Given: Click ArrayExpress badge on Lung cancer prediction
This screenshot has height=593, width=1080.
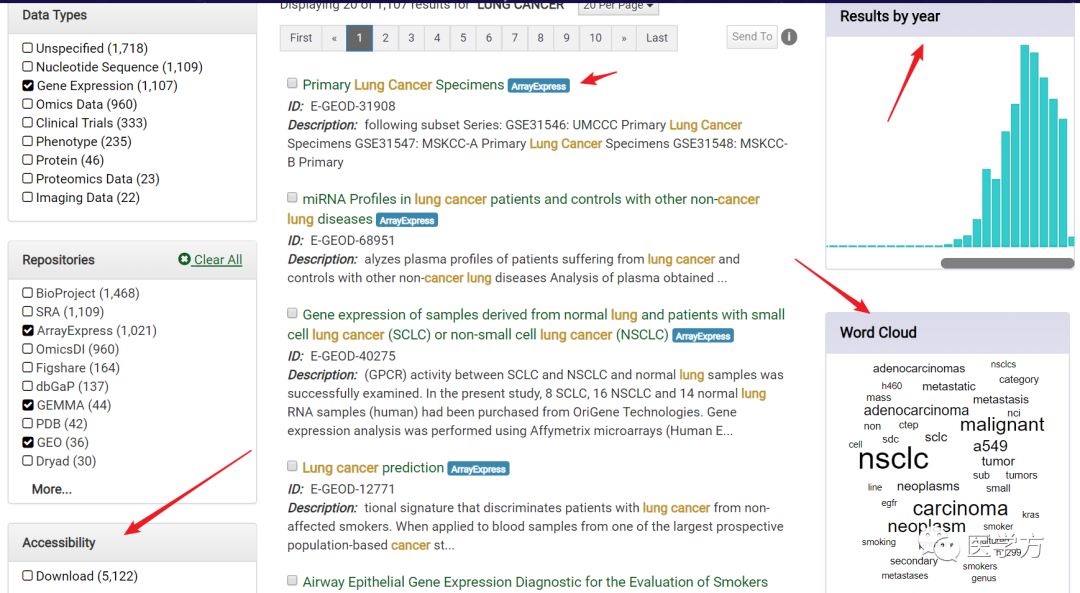Looking at the screenshot, I should click(479, 469).
